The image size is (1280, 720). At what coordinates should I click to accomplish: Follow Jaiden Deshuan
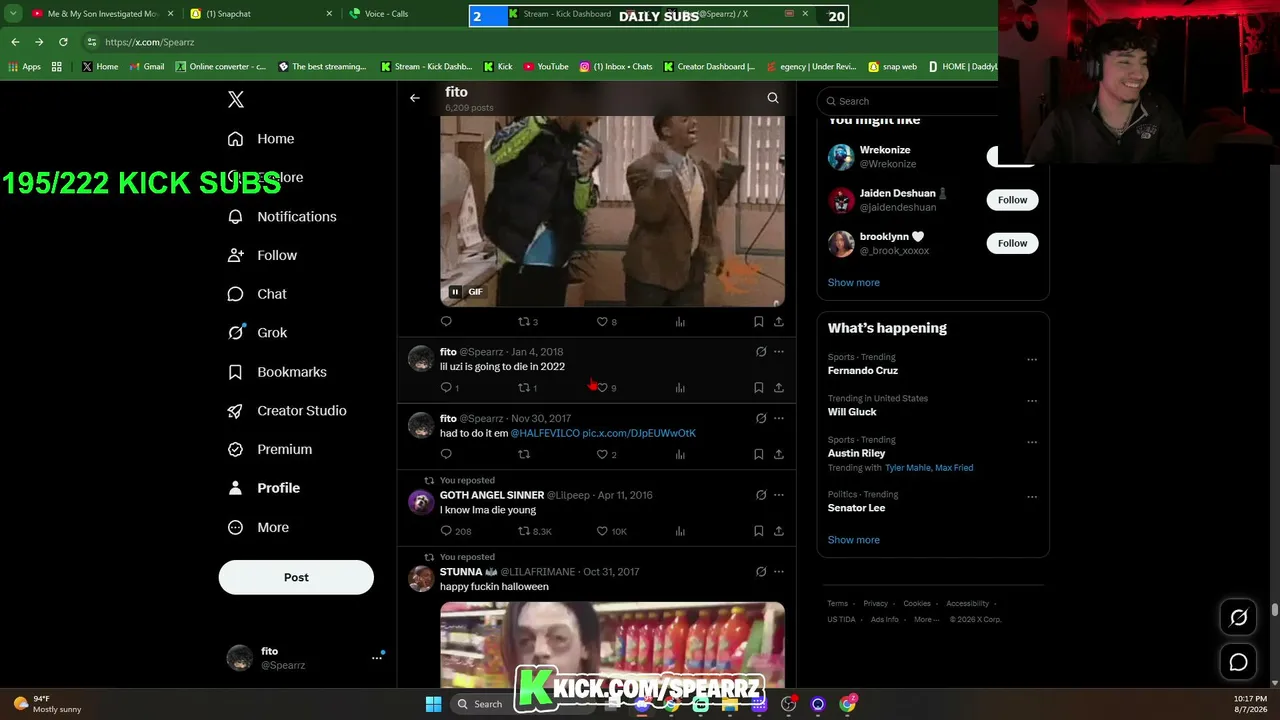[x=1012, y=200]
